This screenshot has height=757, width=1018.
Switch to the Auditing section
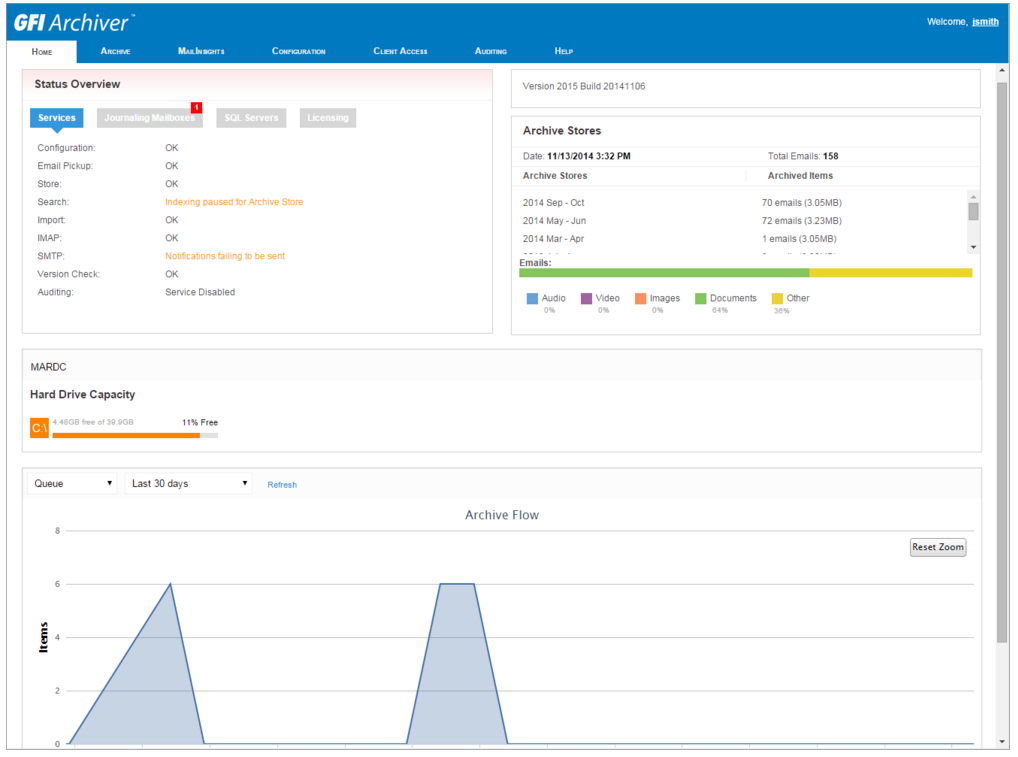click(490, 50)
